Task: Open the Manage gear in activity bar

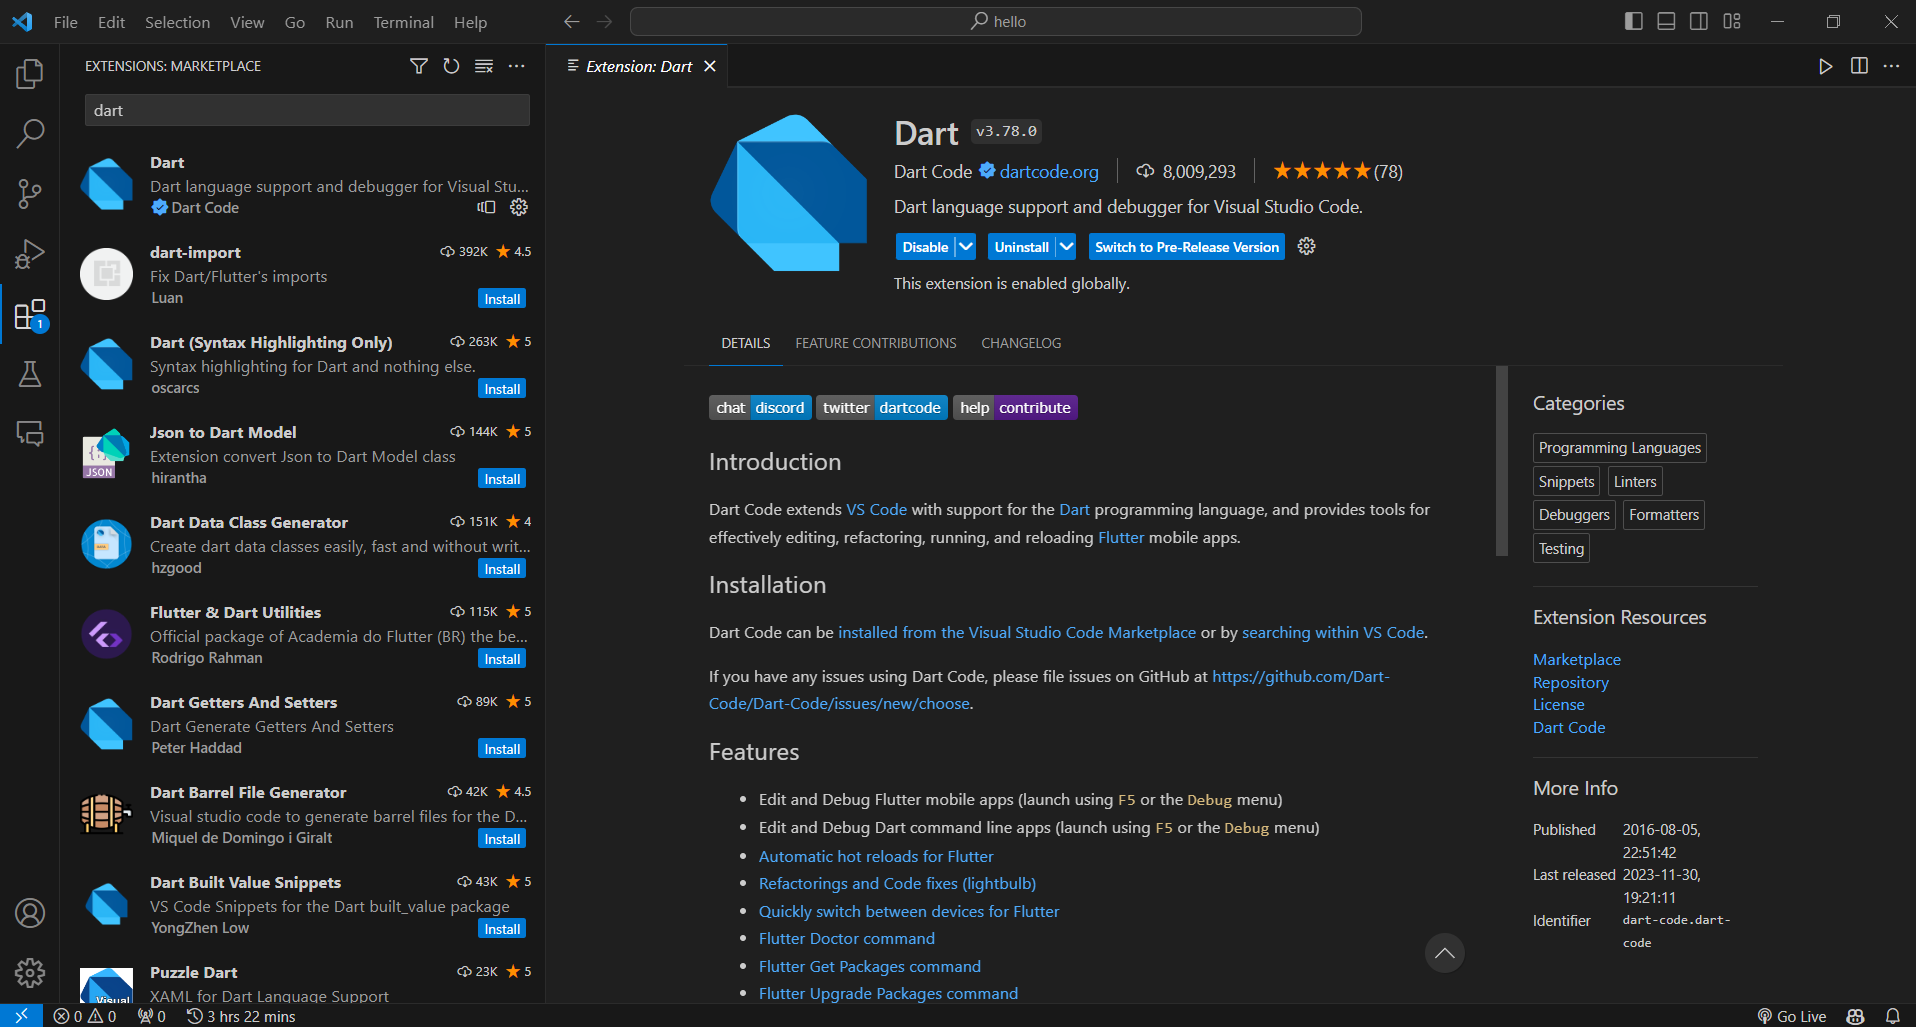Action: (x=30, y=972)
